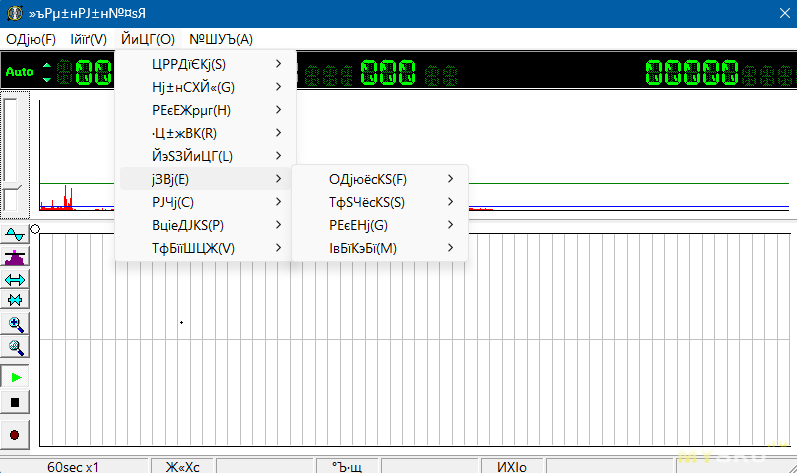This screenshot has height=473, width=797.
Task: Click the horizontal compress arrows icon
Action: pyautogui.click(x=15, y=300)
